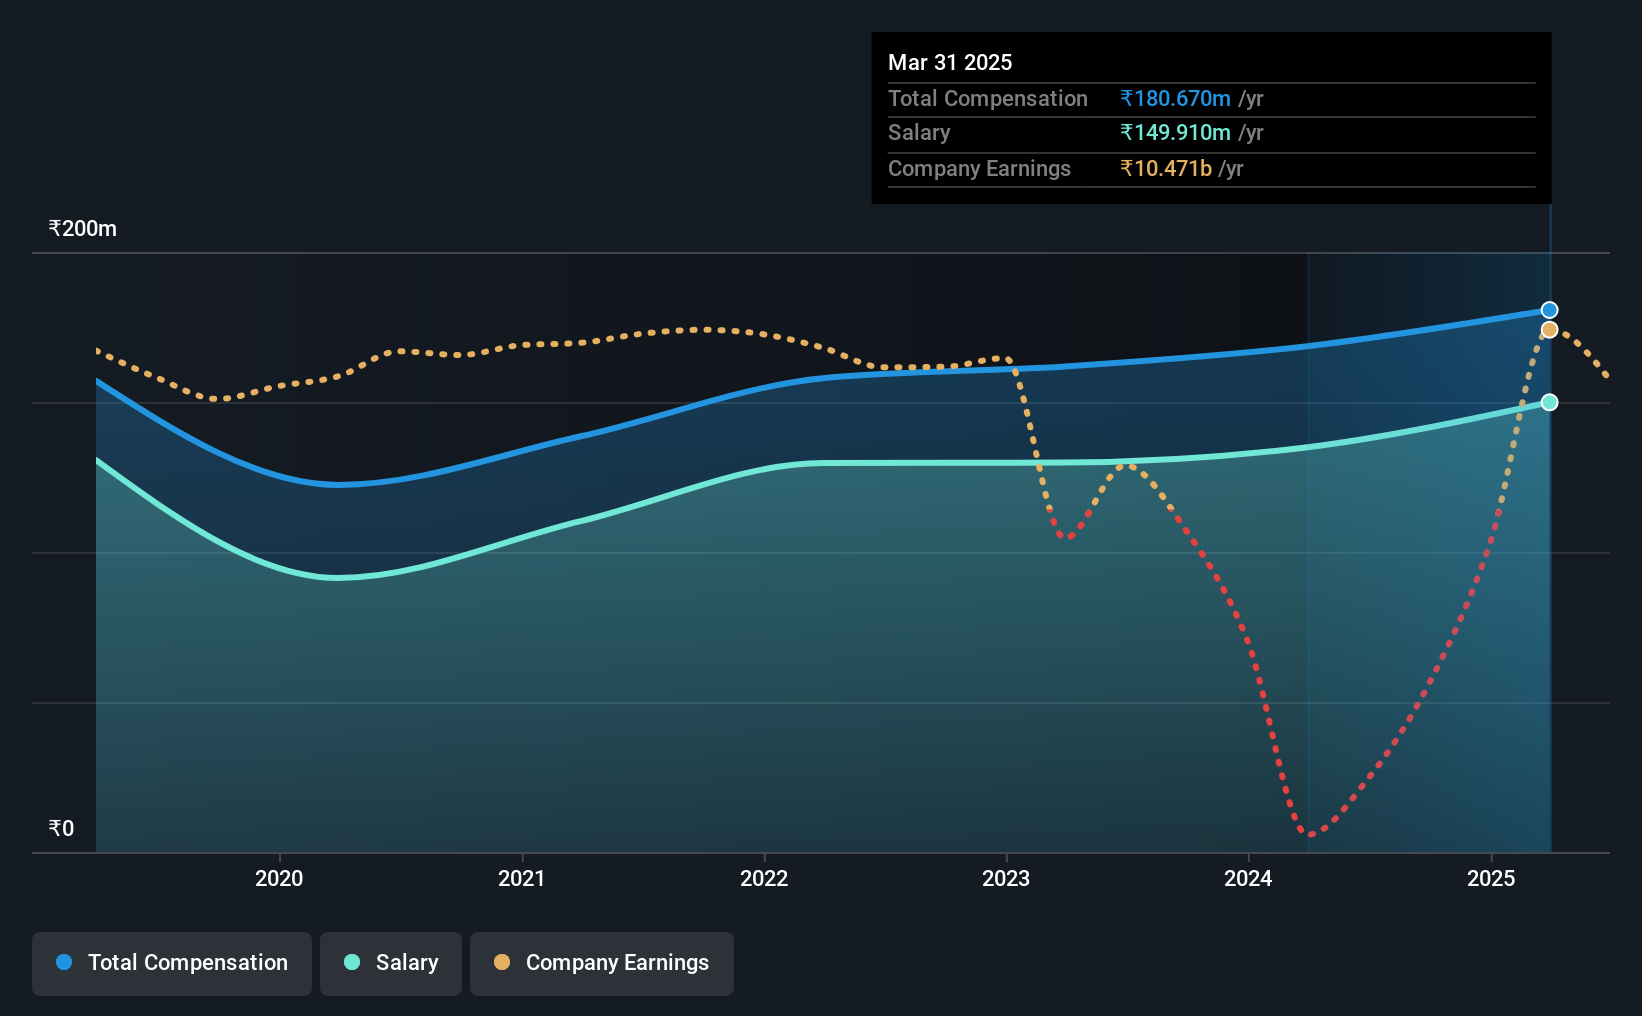Click the 2022 x-axis label
The image size is (1642, 1016).
click(764, 878)
